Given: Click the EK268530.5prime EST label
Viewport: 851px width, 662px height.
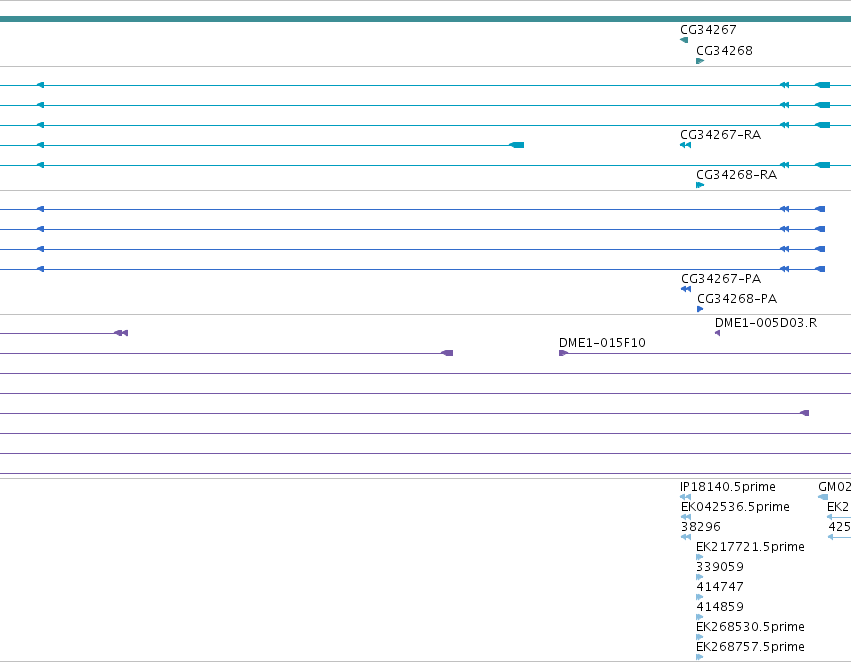Looking at the screenshot, I should click(750, 627).
